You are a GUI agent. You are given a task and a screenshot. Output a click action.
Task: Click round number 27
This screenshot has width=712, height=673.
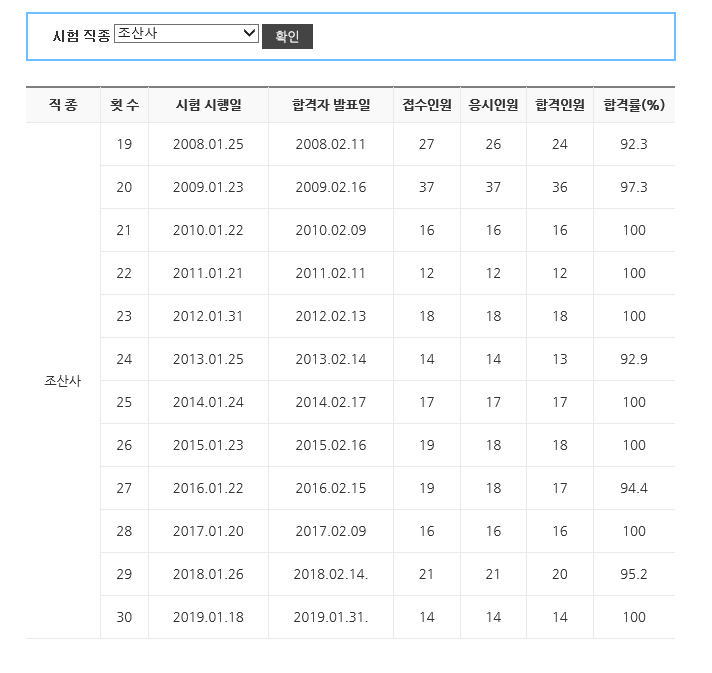(124, 488)
